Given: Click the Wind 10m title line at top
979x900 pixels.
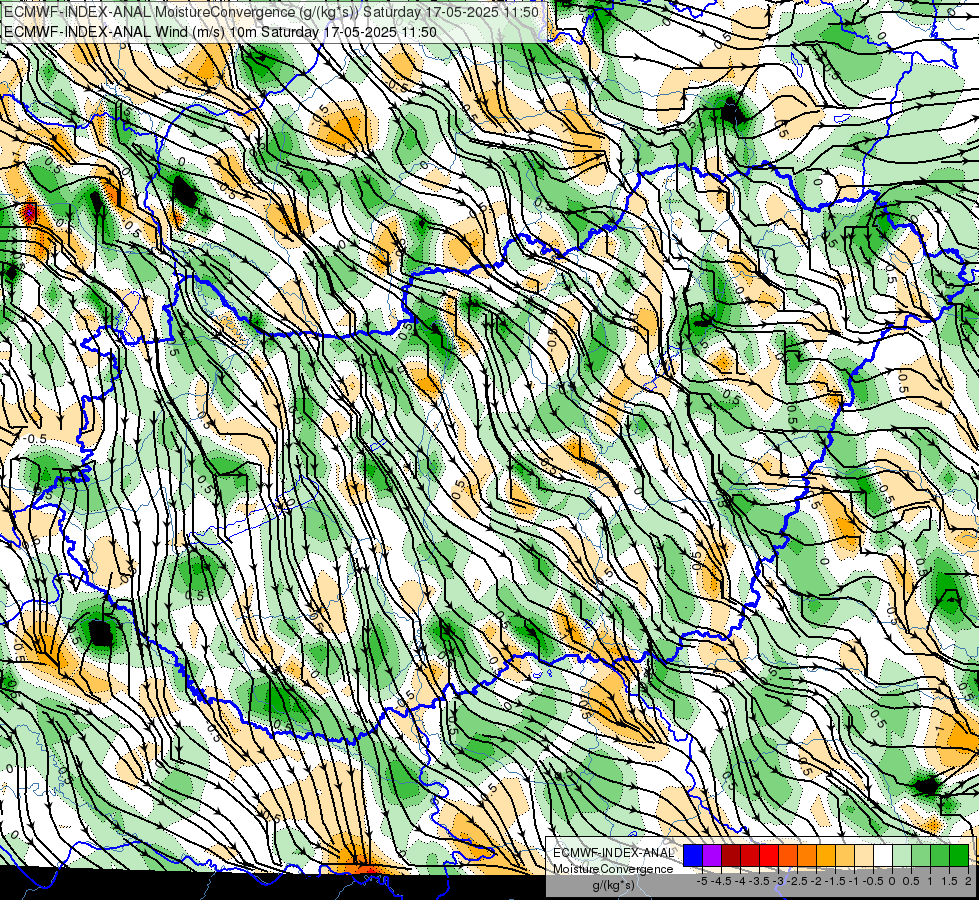Looking at the screenshot, I should click(220, 32).
